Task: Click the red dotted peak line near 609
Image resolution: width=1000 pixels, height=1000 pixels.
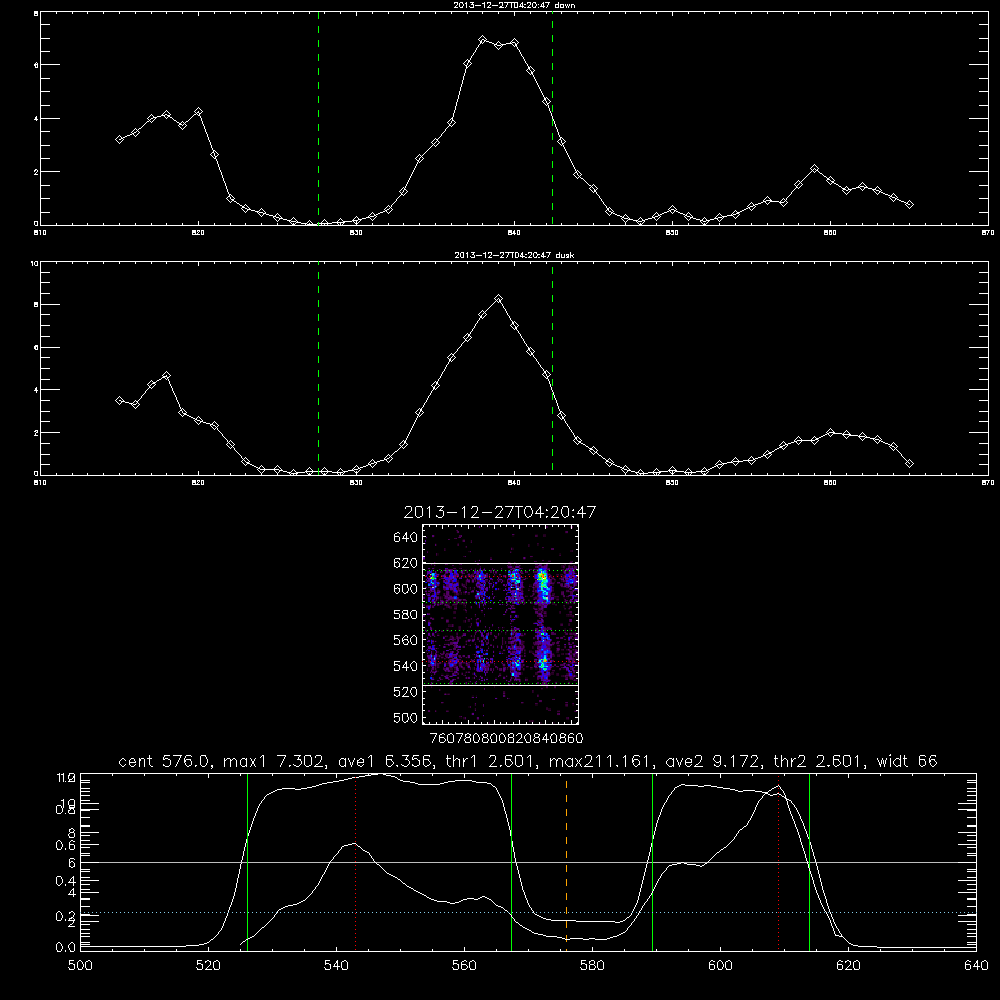Action: click(x=778, y=861)
